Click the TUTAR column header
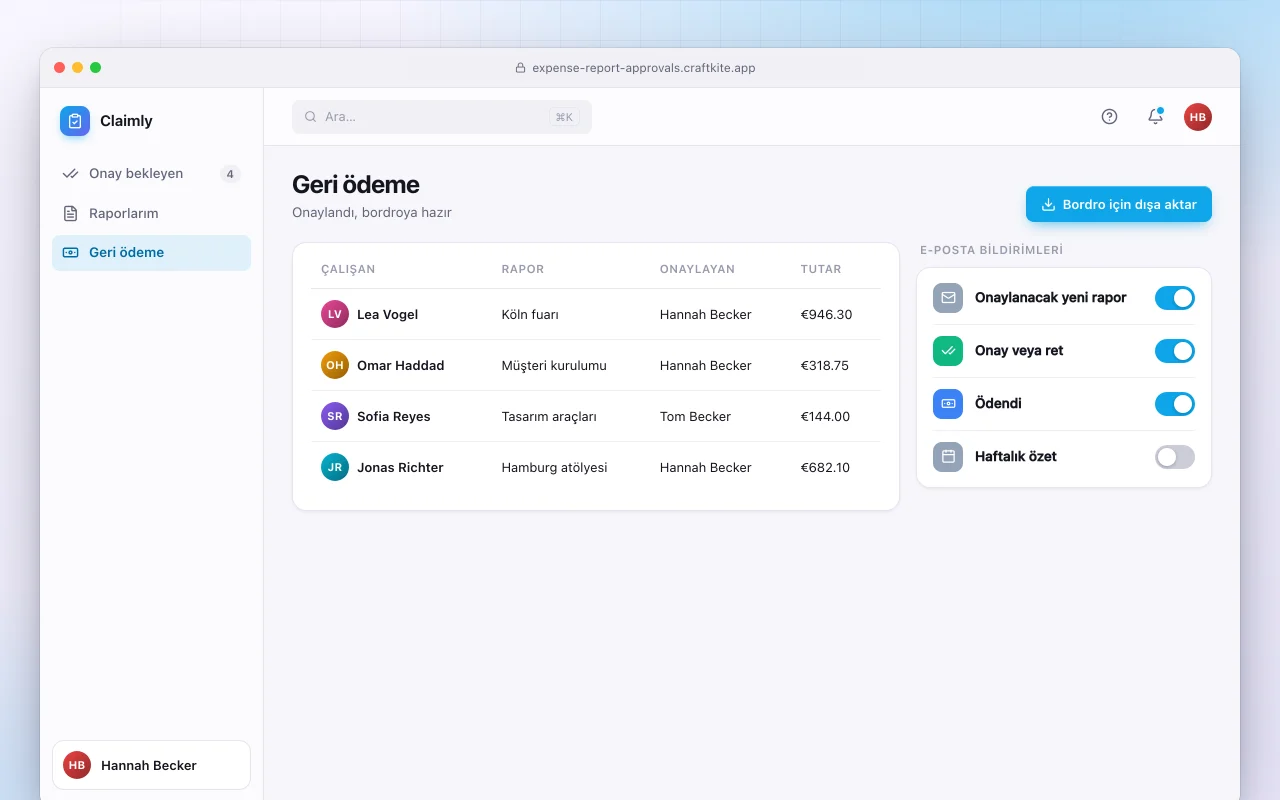Screen dimensions: 1280x800 pos(821,269)
